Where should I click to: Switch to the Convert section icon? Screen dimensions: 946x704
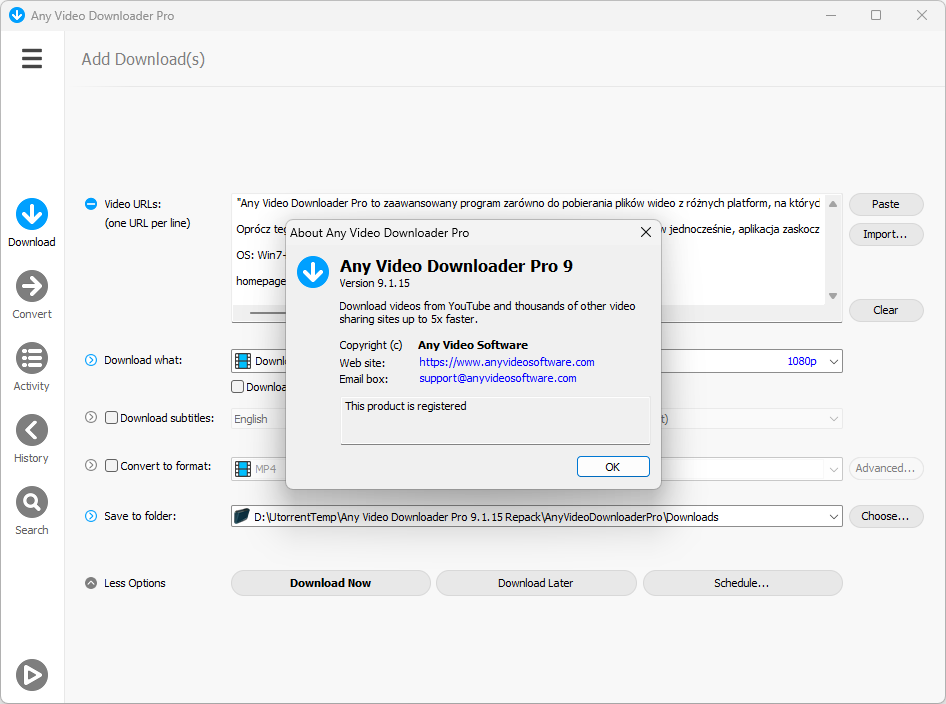32,286
